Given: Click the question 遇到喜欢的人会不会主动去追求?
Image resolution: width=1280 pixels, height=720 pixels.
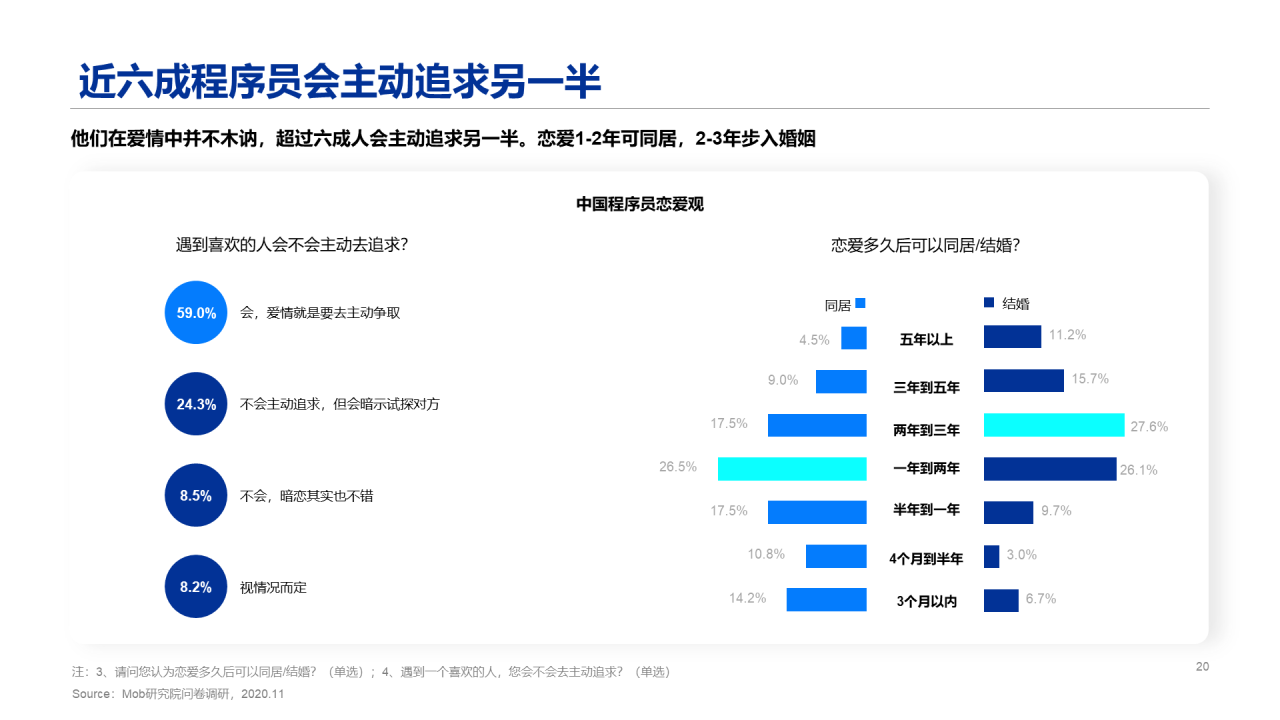Looking at the screenshot, I should click(292, 244).
